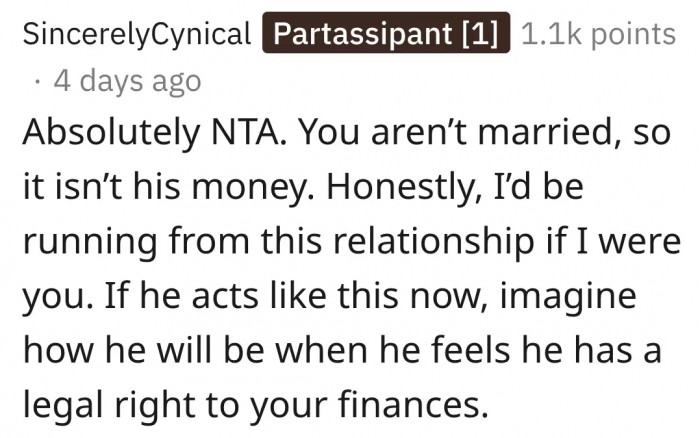Click the word 'finances' ending the comment
The image size is (700, 438).
[x=413, y=404]
